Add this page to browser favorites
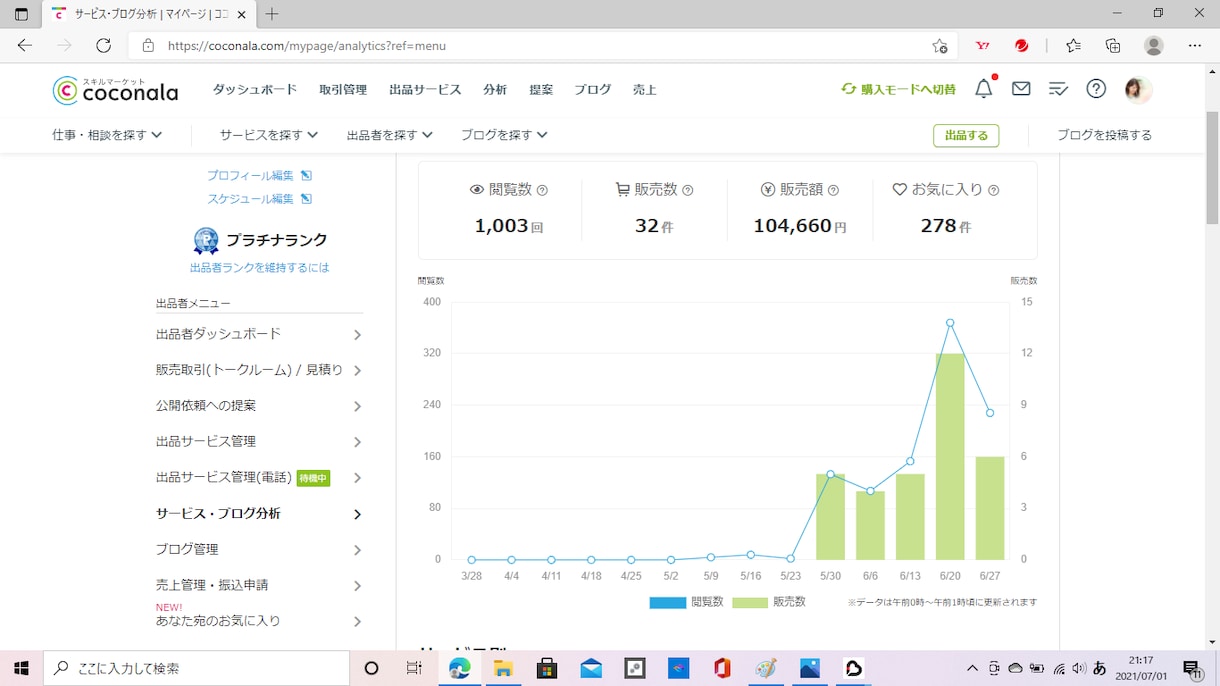This screenshot has width=1220, height=686. (x=939, y=45)
